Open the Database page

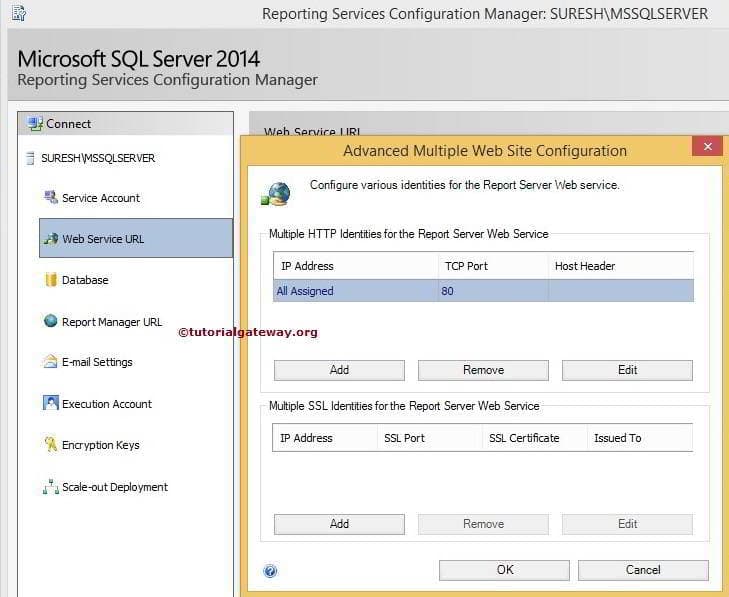(85, 280)
